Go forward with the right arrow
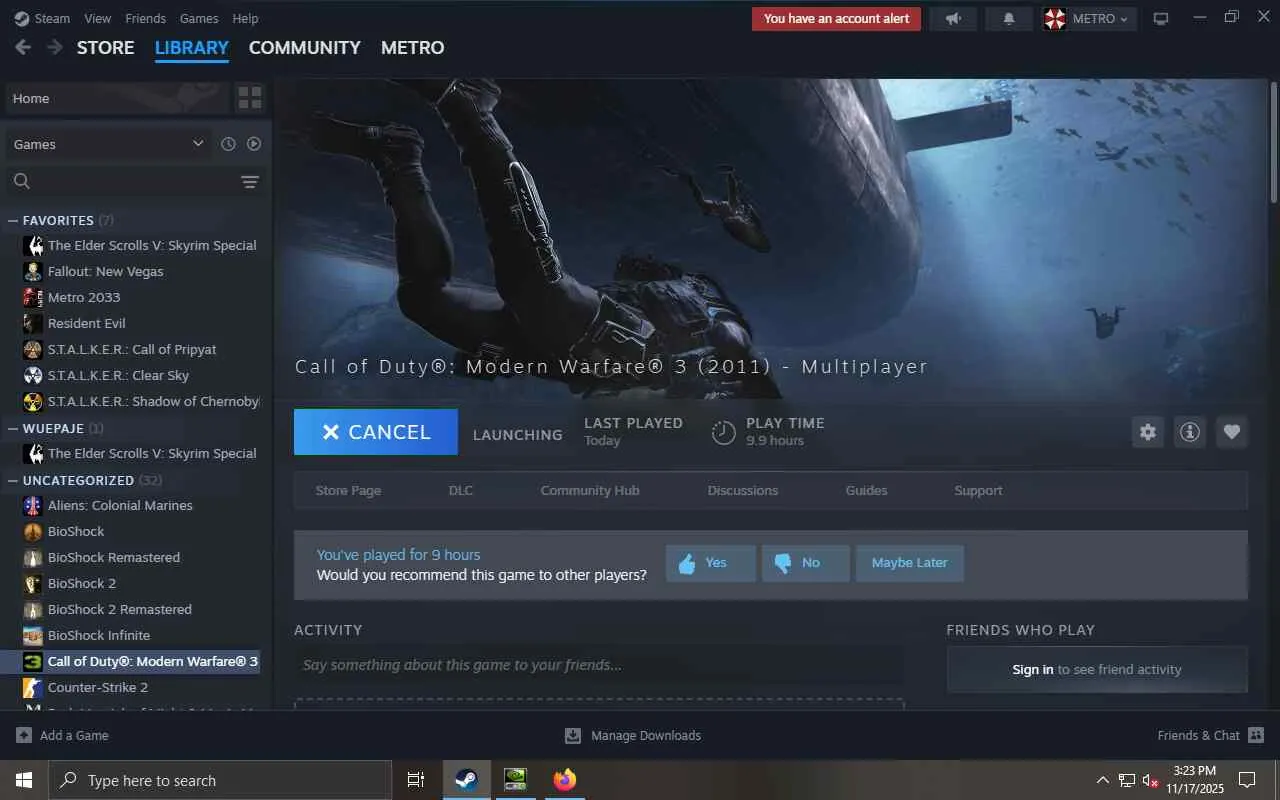 coord(54,47)
